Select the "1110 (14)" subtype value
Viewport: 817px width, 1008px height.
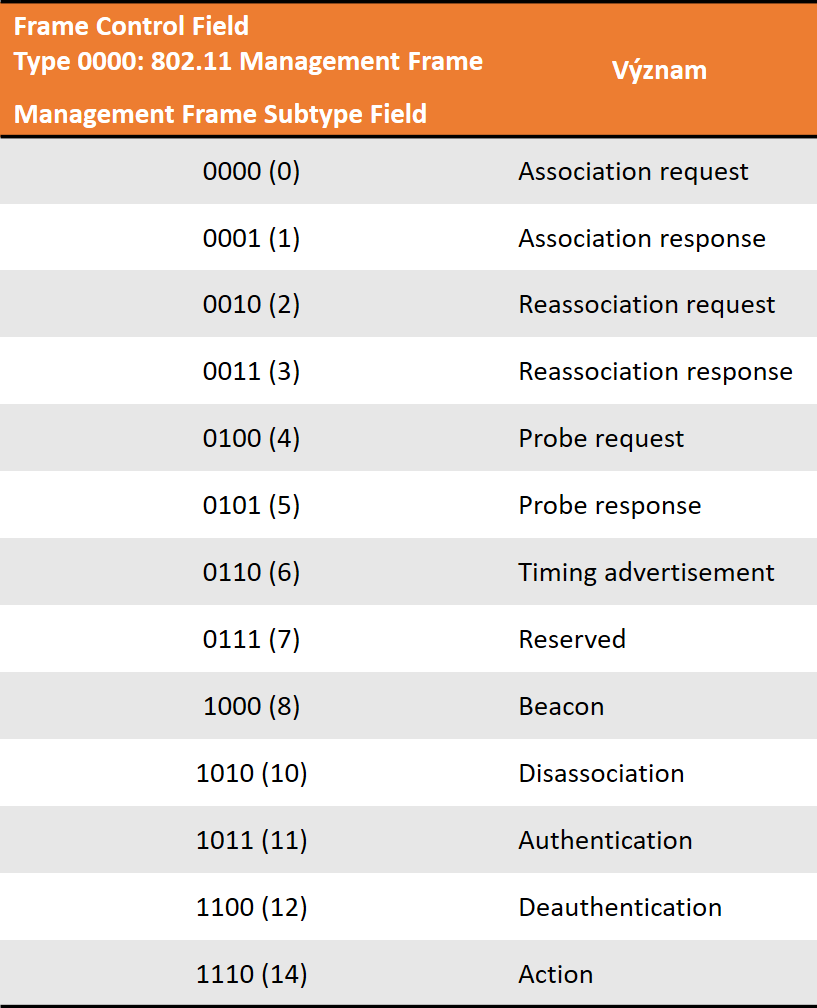click(x=251, y=975)
